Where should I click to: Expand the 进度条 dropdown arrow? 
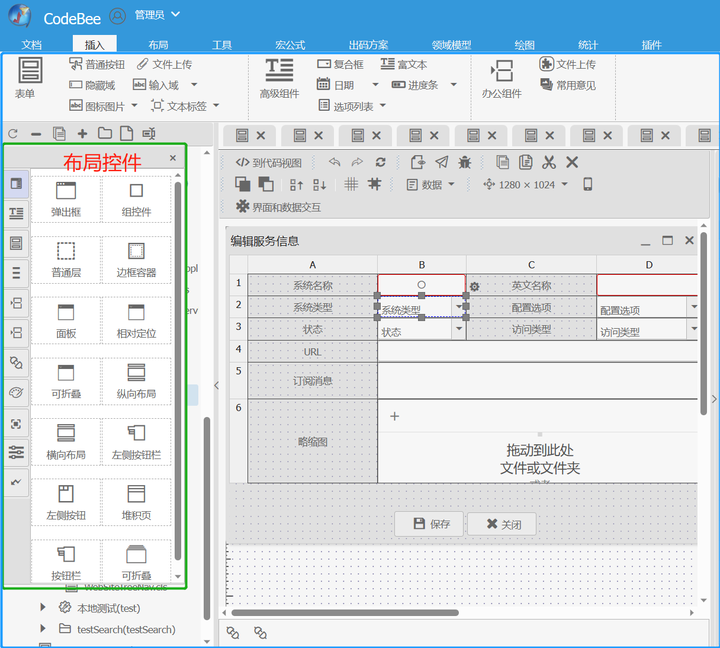pyautogui.click(x=454, y=85)
